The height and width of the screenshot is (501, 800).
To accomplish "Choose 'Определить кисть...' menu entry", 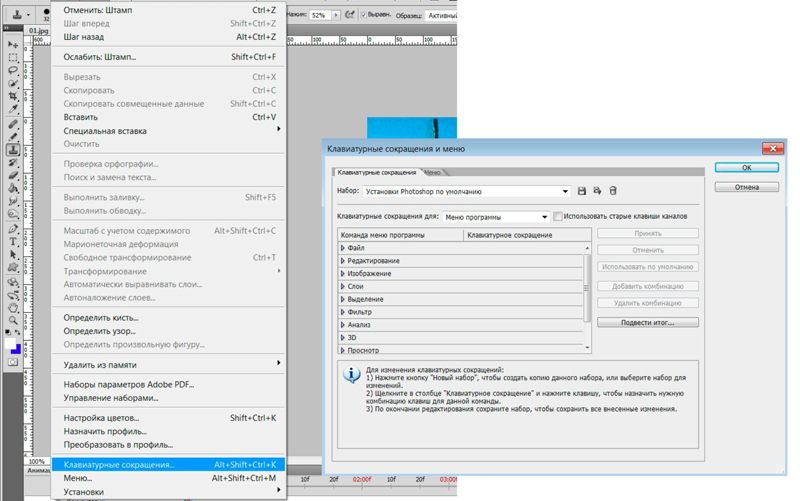I will point(169,317).
